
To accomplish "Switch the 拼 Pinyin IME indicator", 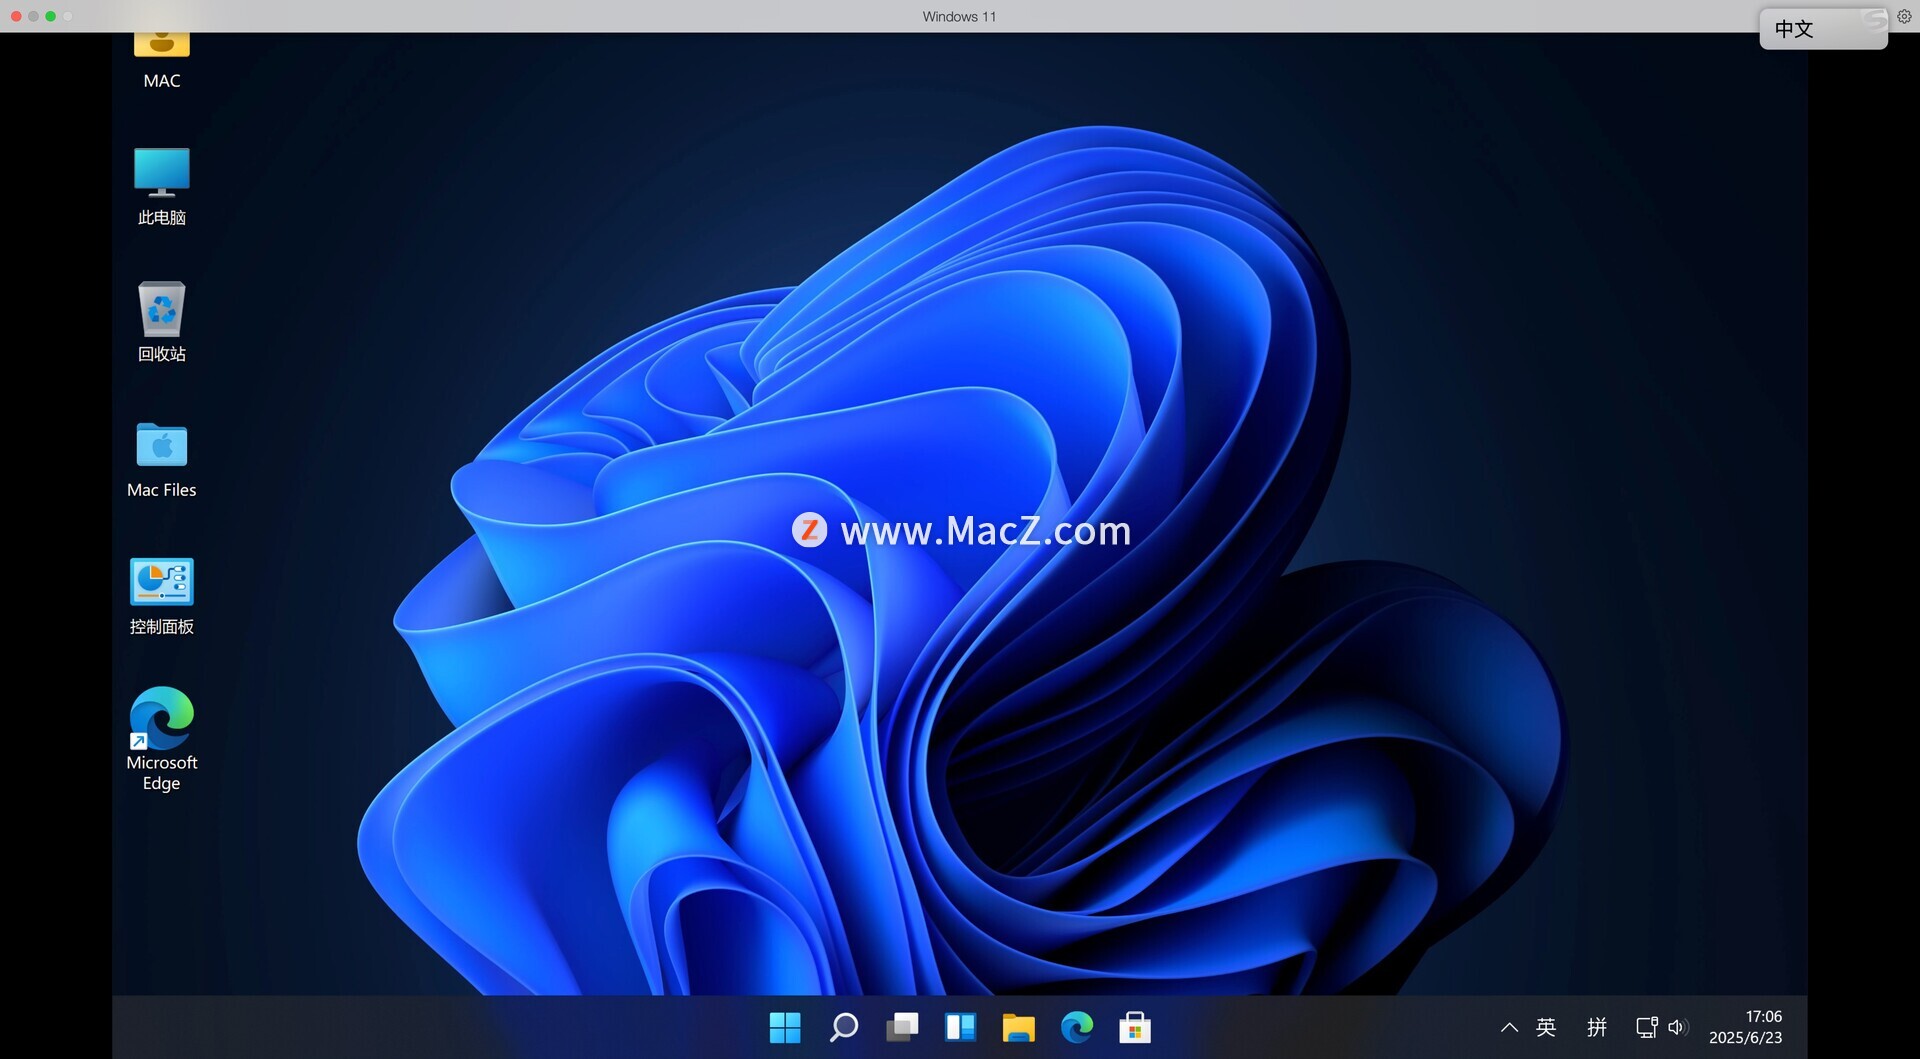I will [x=1597, y=1027].
